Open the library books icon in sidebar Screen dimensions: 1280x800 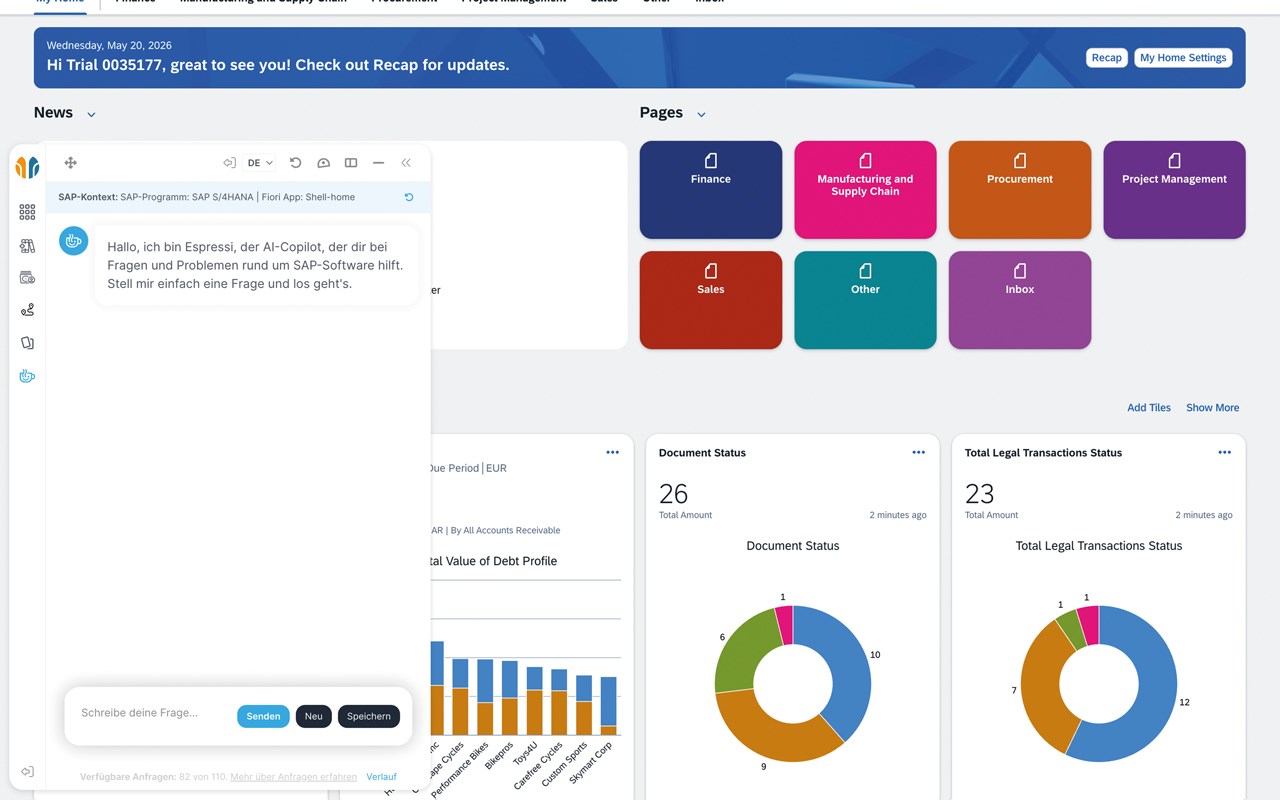[x=27, y=245]
